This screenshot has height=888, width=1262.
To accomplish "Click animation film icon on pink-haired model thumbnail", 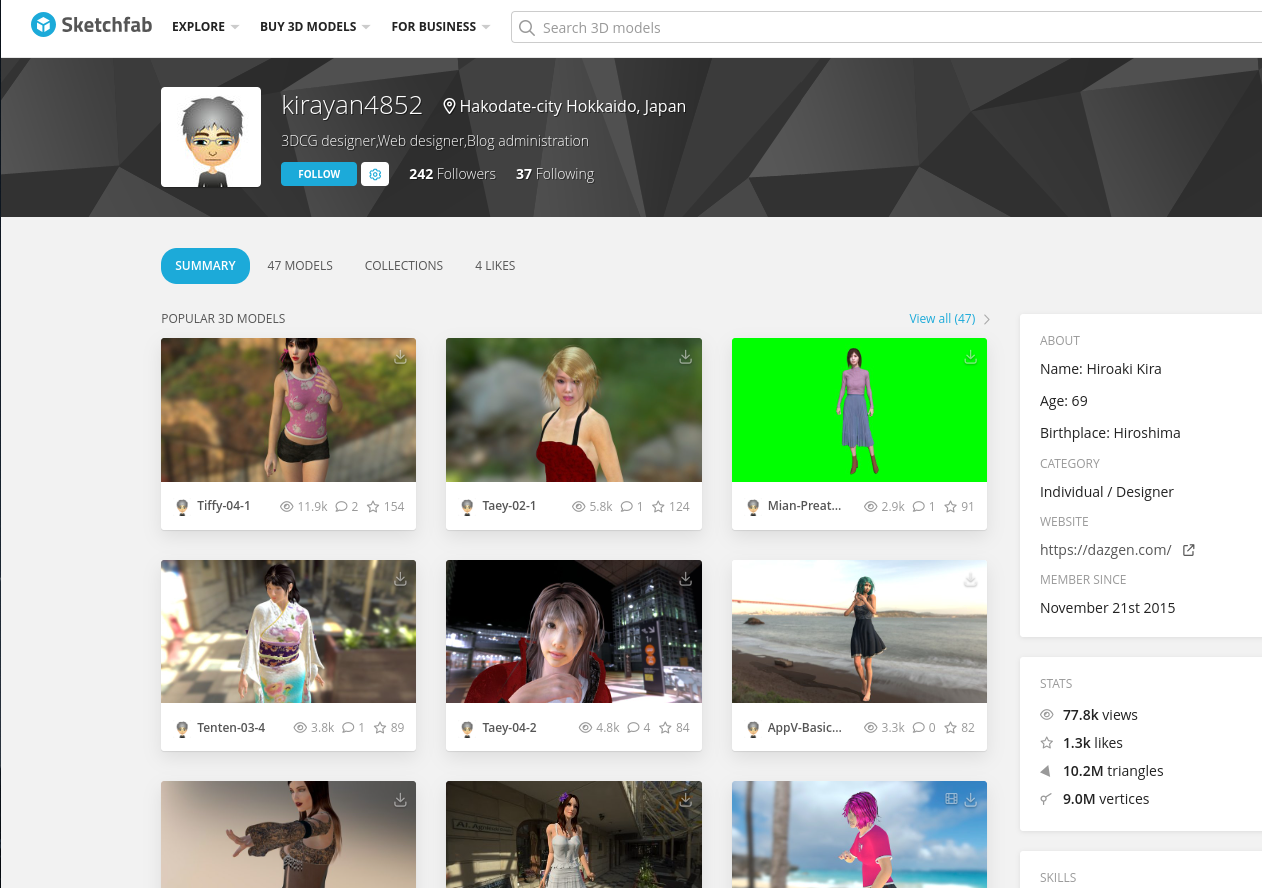I will click(x=951, y=799).
